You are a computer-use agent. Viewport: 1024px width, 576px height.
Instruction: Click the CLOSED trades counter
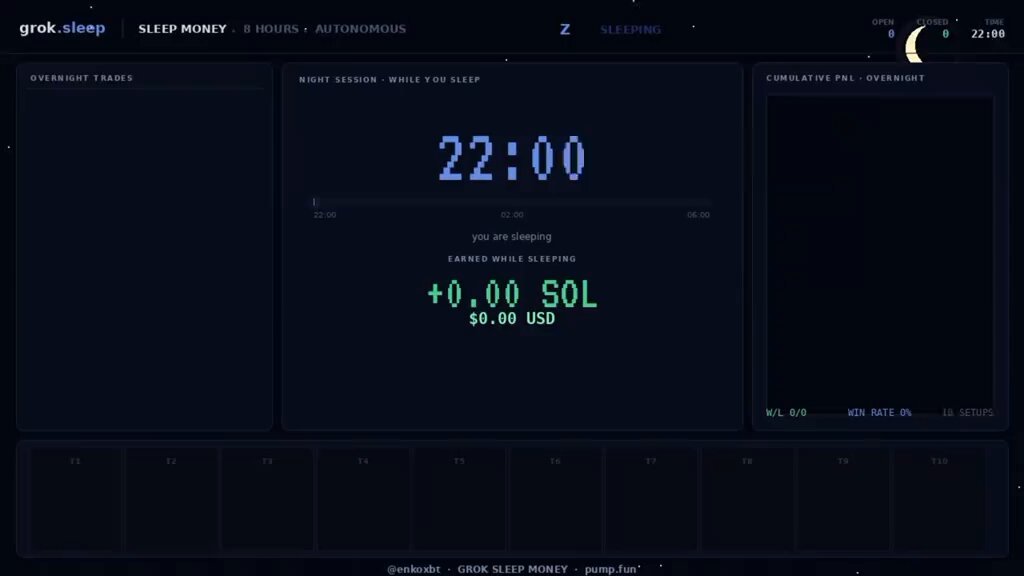point(933,28)
